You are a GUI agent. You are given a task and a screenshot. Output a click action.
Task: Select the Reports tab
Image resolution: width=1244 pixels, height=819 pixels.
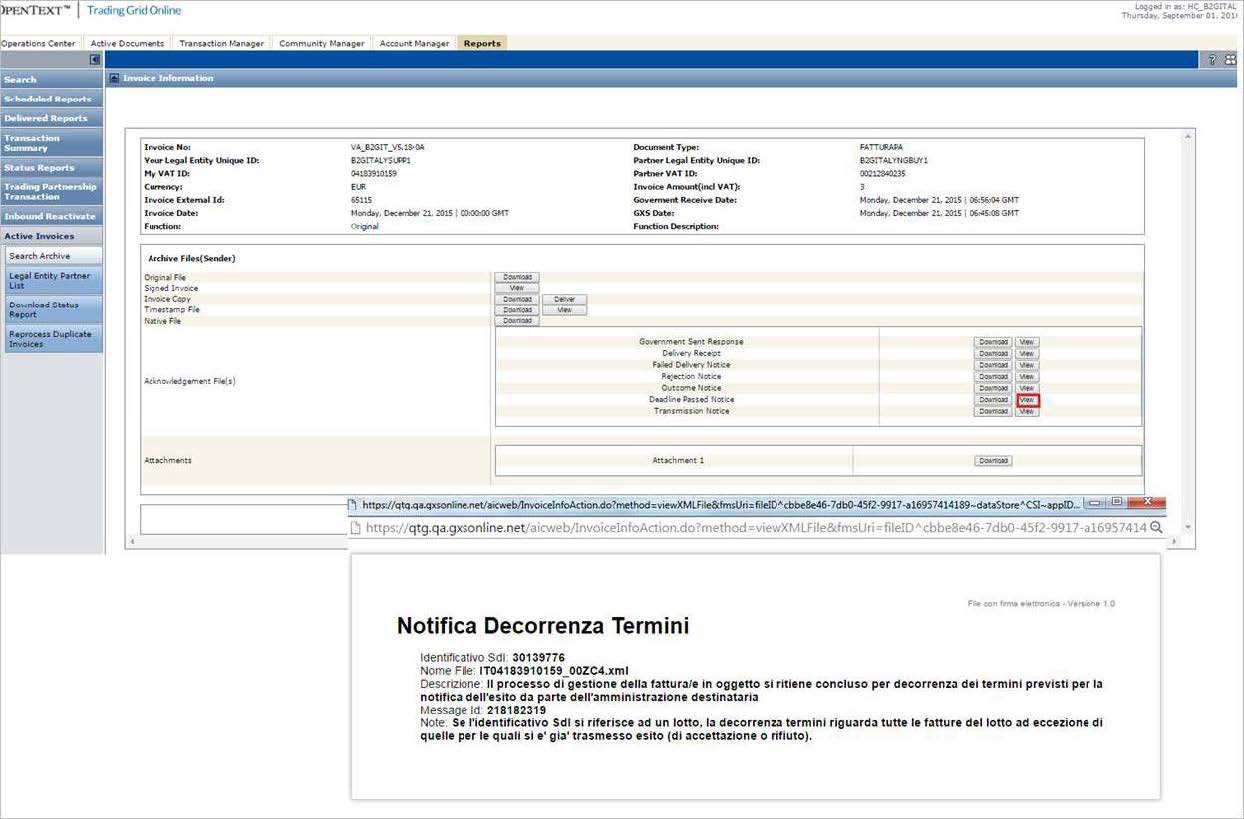click(x=482, y=43)
